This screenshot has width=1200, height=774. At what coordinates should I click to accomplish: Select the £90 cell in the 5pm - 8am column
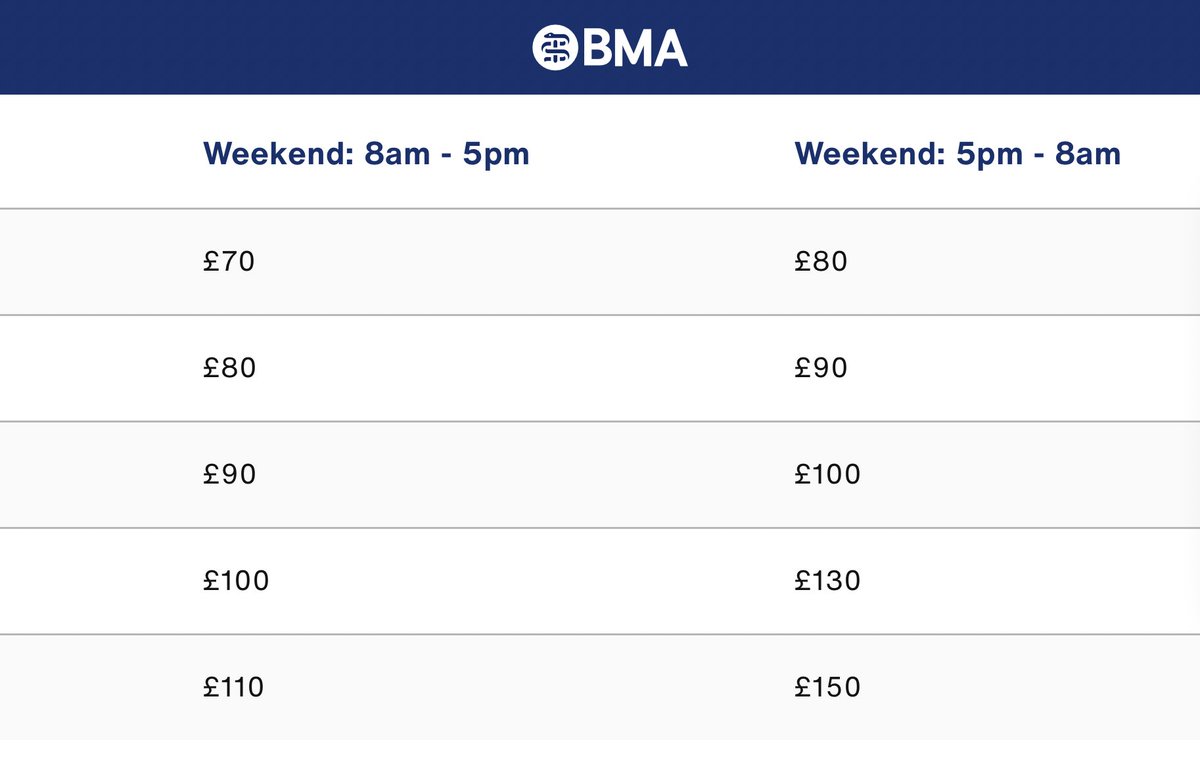tap(821, 368)
